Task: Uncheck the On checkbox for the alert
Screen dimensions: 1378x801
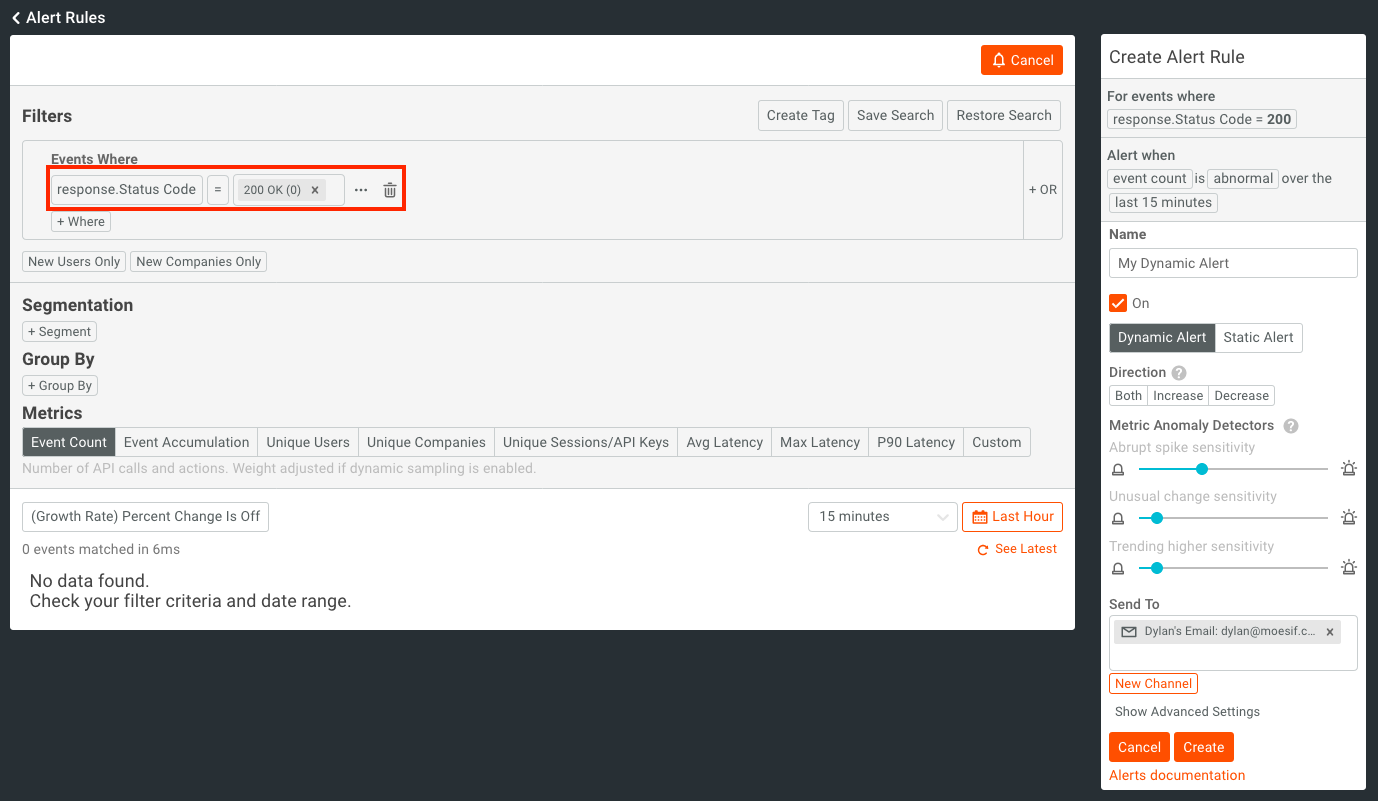Action: 1117,303
